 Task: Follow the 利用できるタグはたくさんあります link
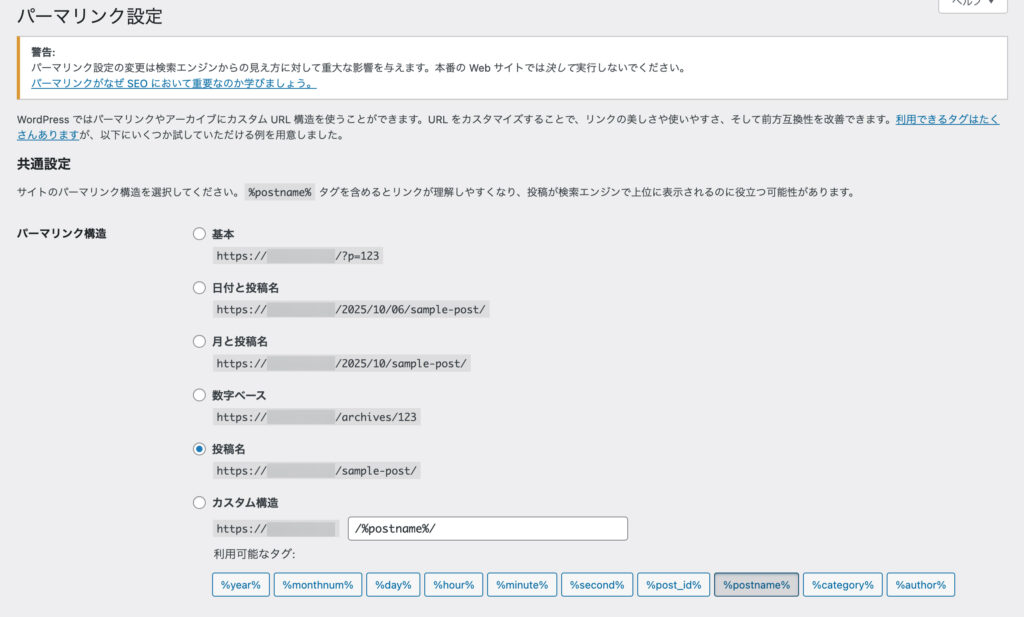946,118
